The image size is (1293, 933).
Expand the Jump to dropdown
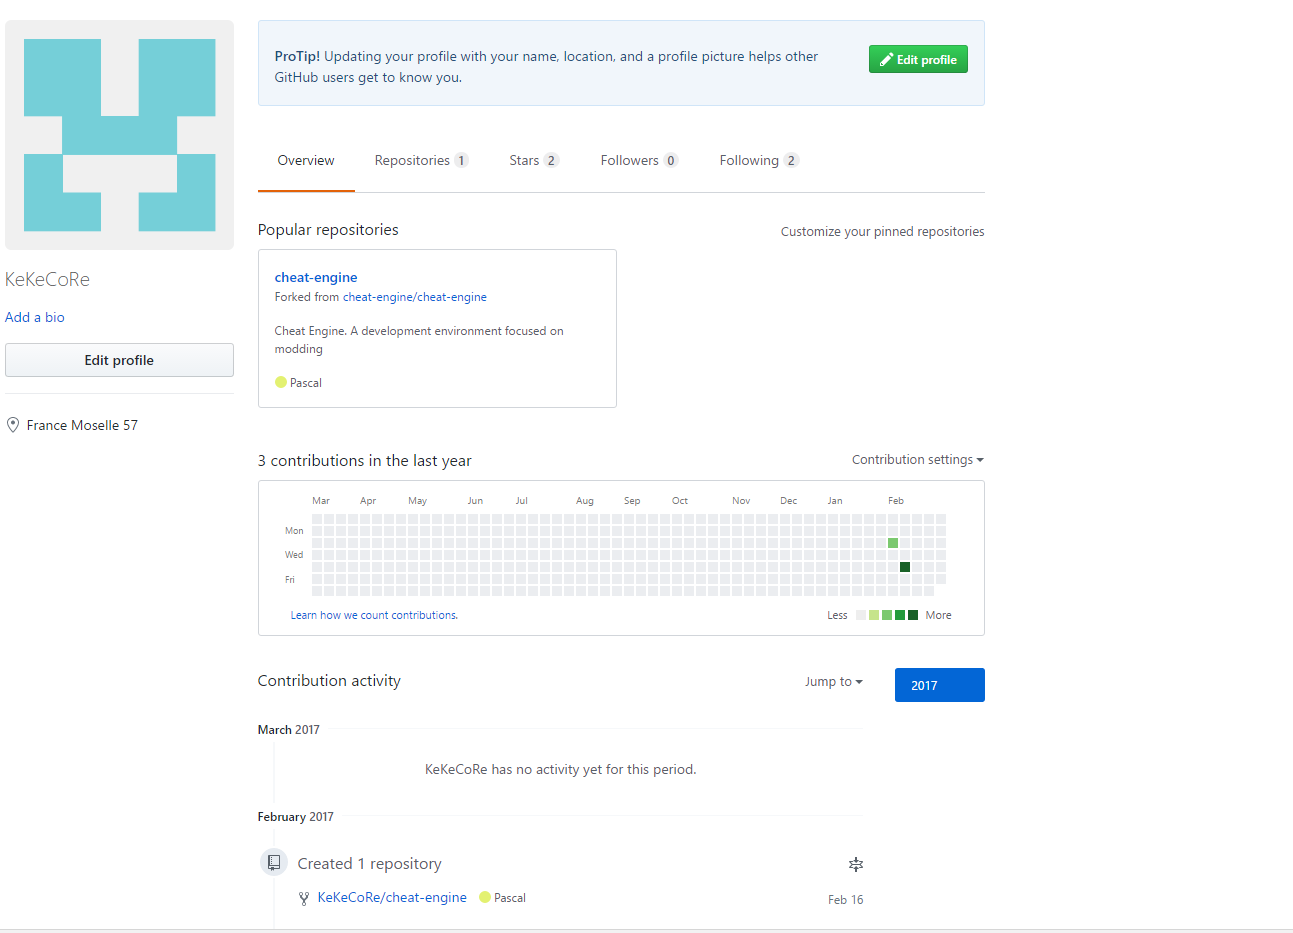pyautogui.click(x=834, y=682)
